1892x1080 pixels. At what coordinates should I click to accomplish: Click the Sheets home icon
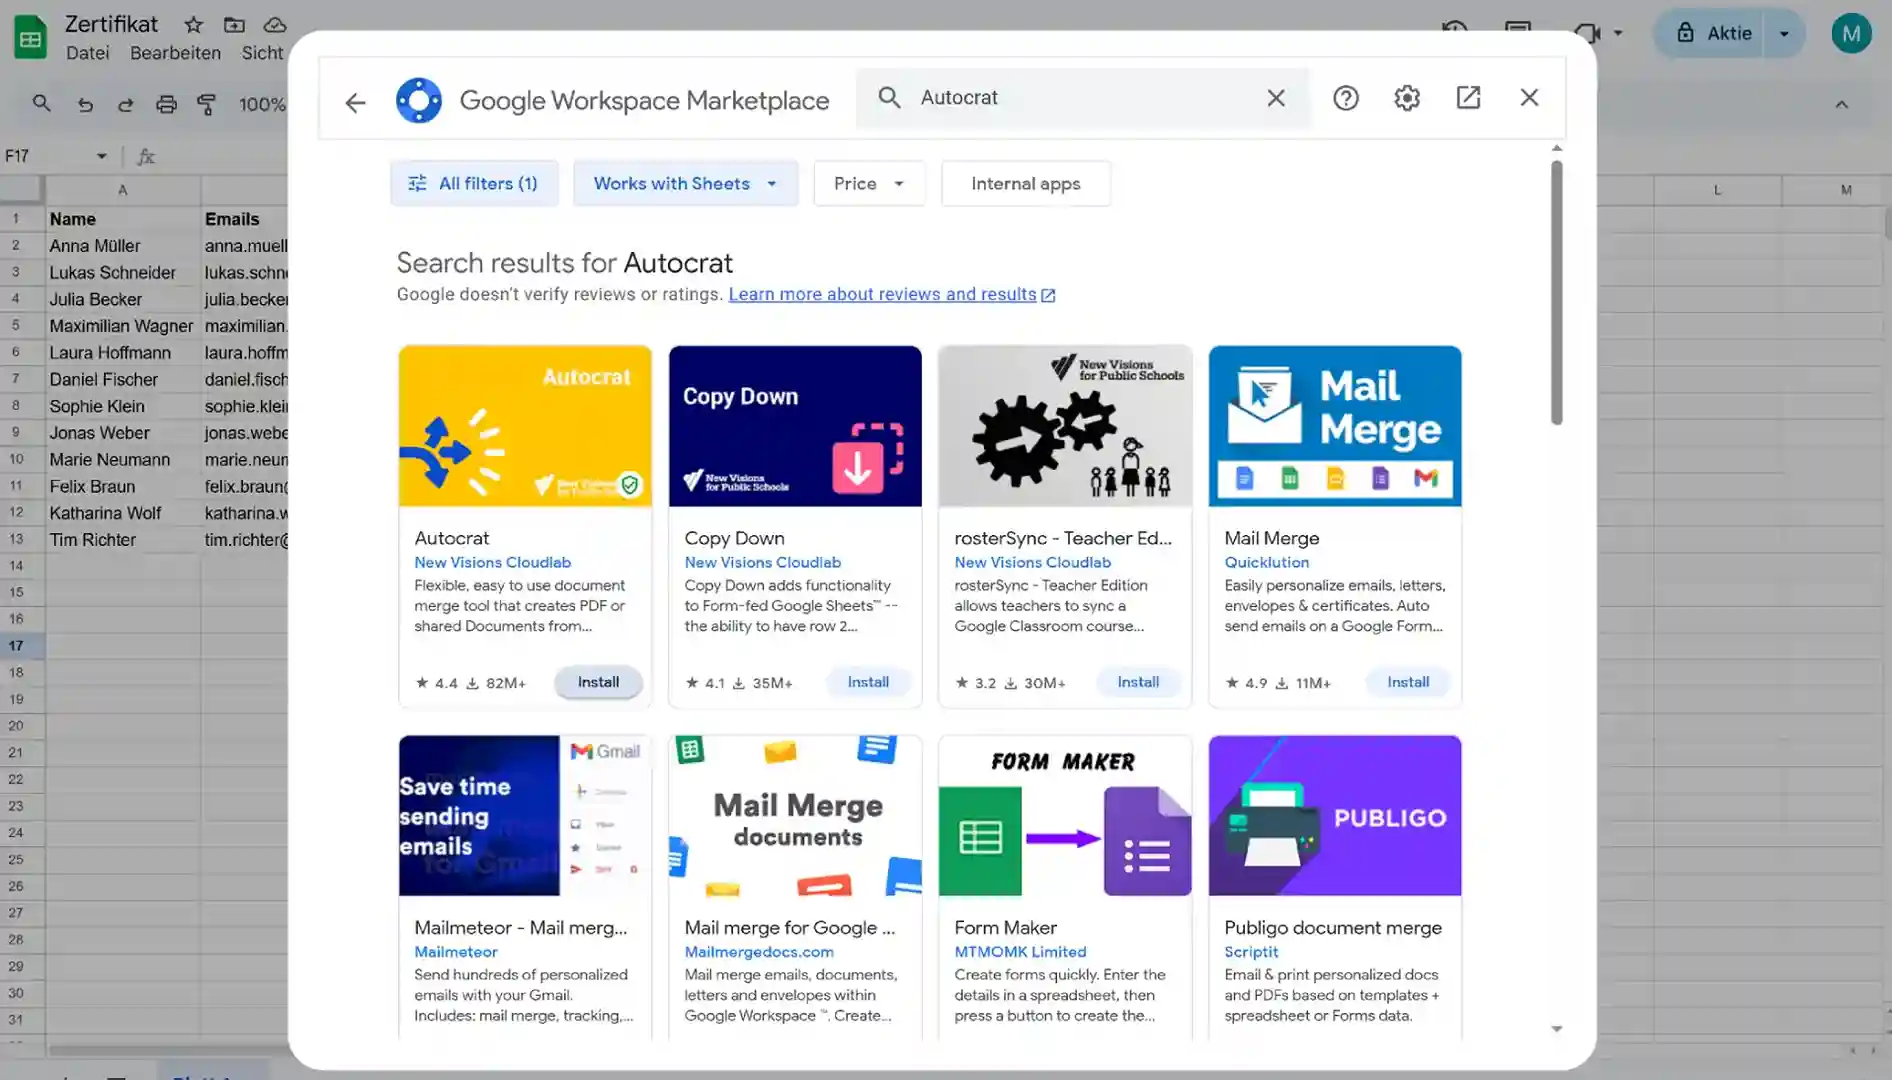pos(30,38)
